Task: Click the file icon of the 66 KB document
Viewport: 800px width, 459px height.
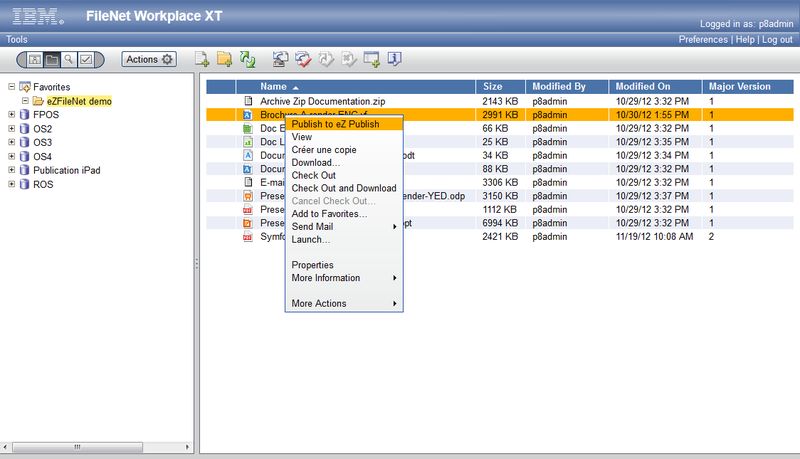Action: point(248,128)
